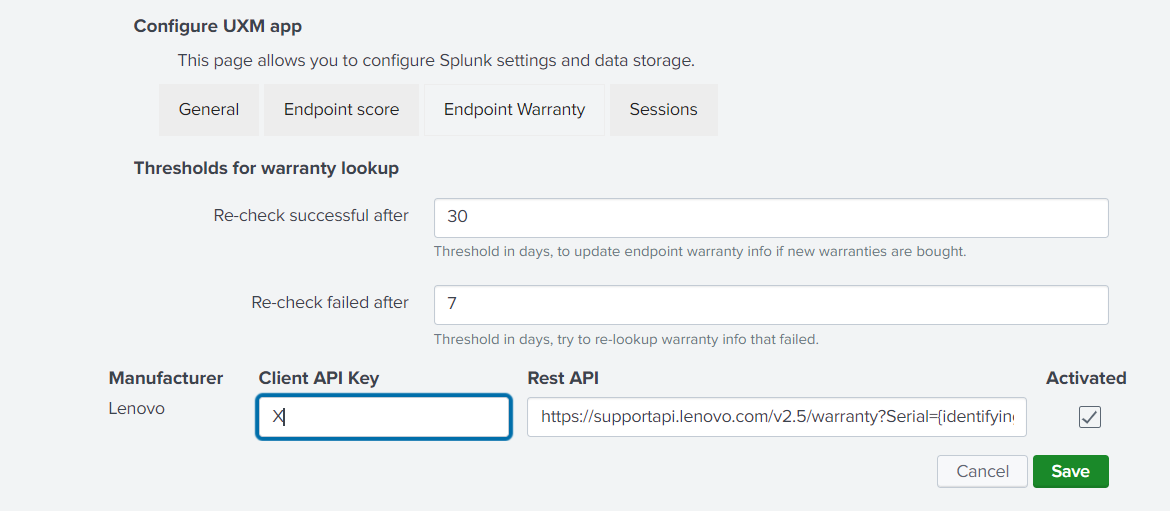Click the Client API Key input box
This screenshot has width=1170, height=511.
pos(384,417)
